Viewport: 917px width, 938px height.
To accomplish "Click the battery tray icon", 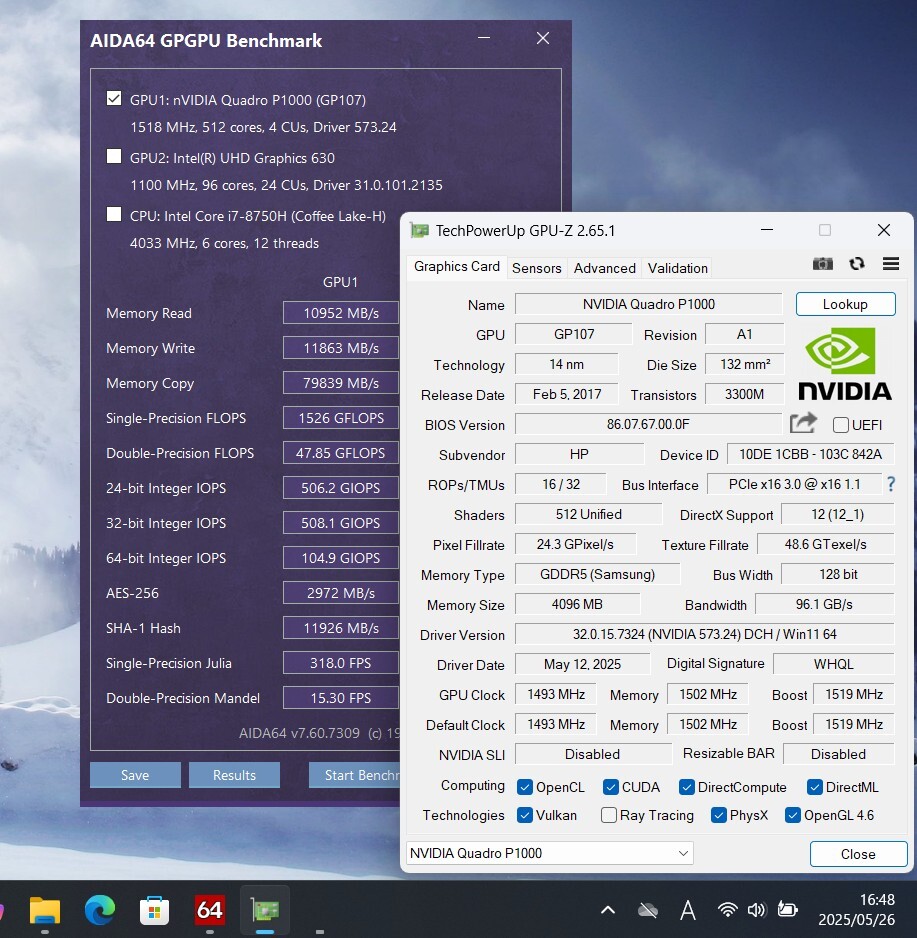I will pos(787,909).
